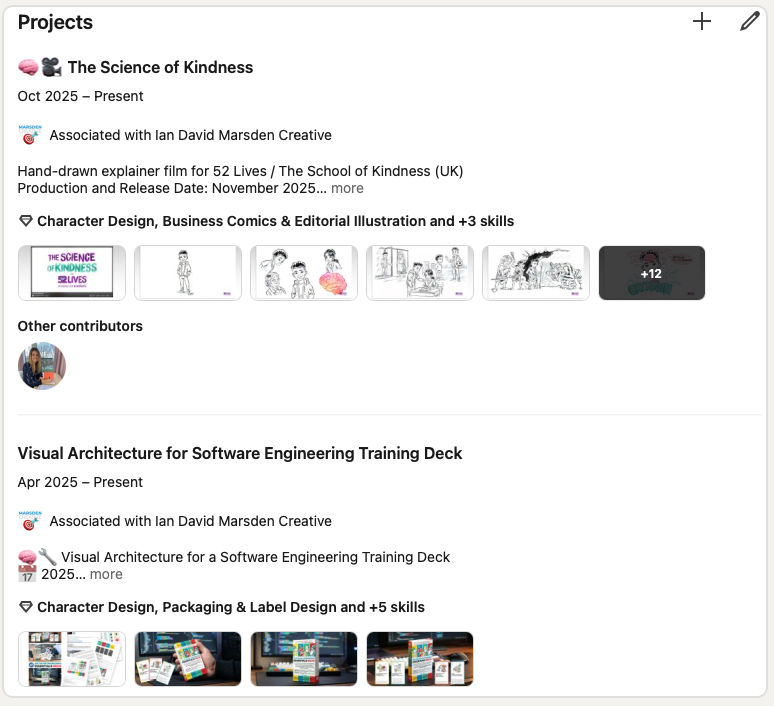Open card box with spread cards thumbnail
The height and width of the screenshot is (706, 774).
pos(420,659)
